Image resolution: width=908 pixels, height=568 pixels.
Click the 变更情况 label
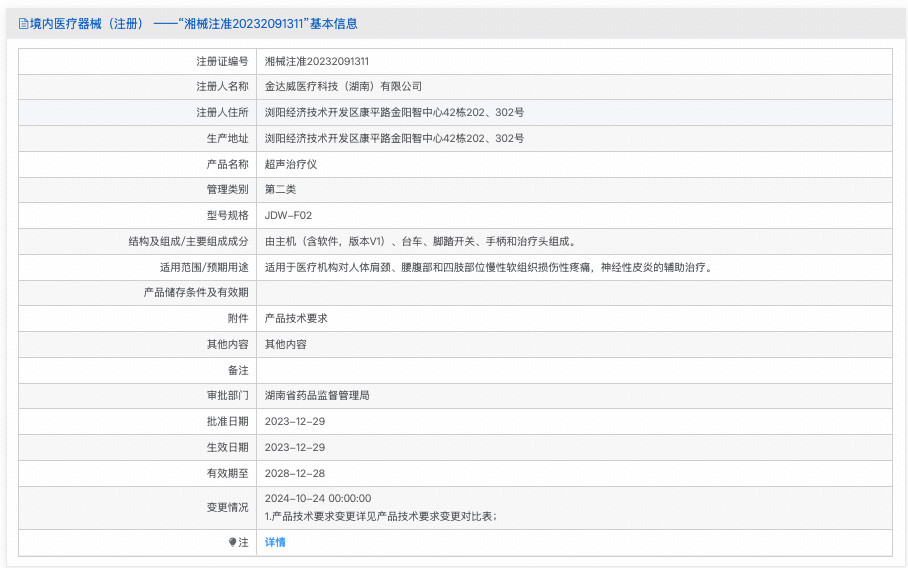pyautogui.click(x=228, y=507)
